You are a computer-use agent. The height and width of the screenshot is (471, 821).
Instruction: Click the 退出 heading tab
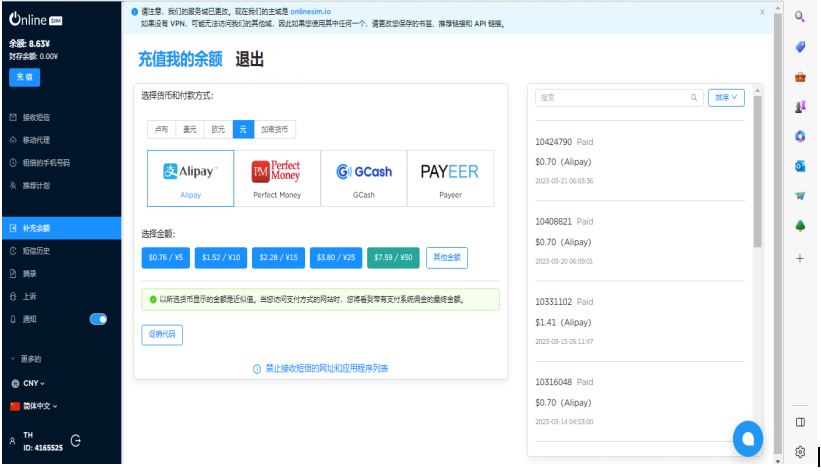click(249, 59)
